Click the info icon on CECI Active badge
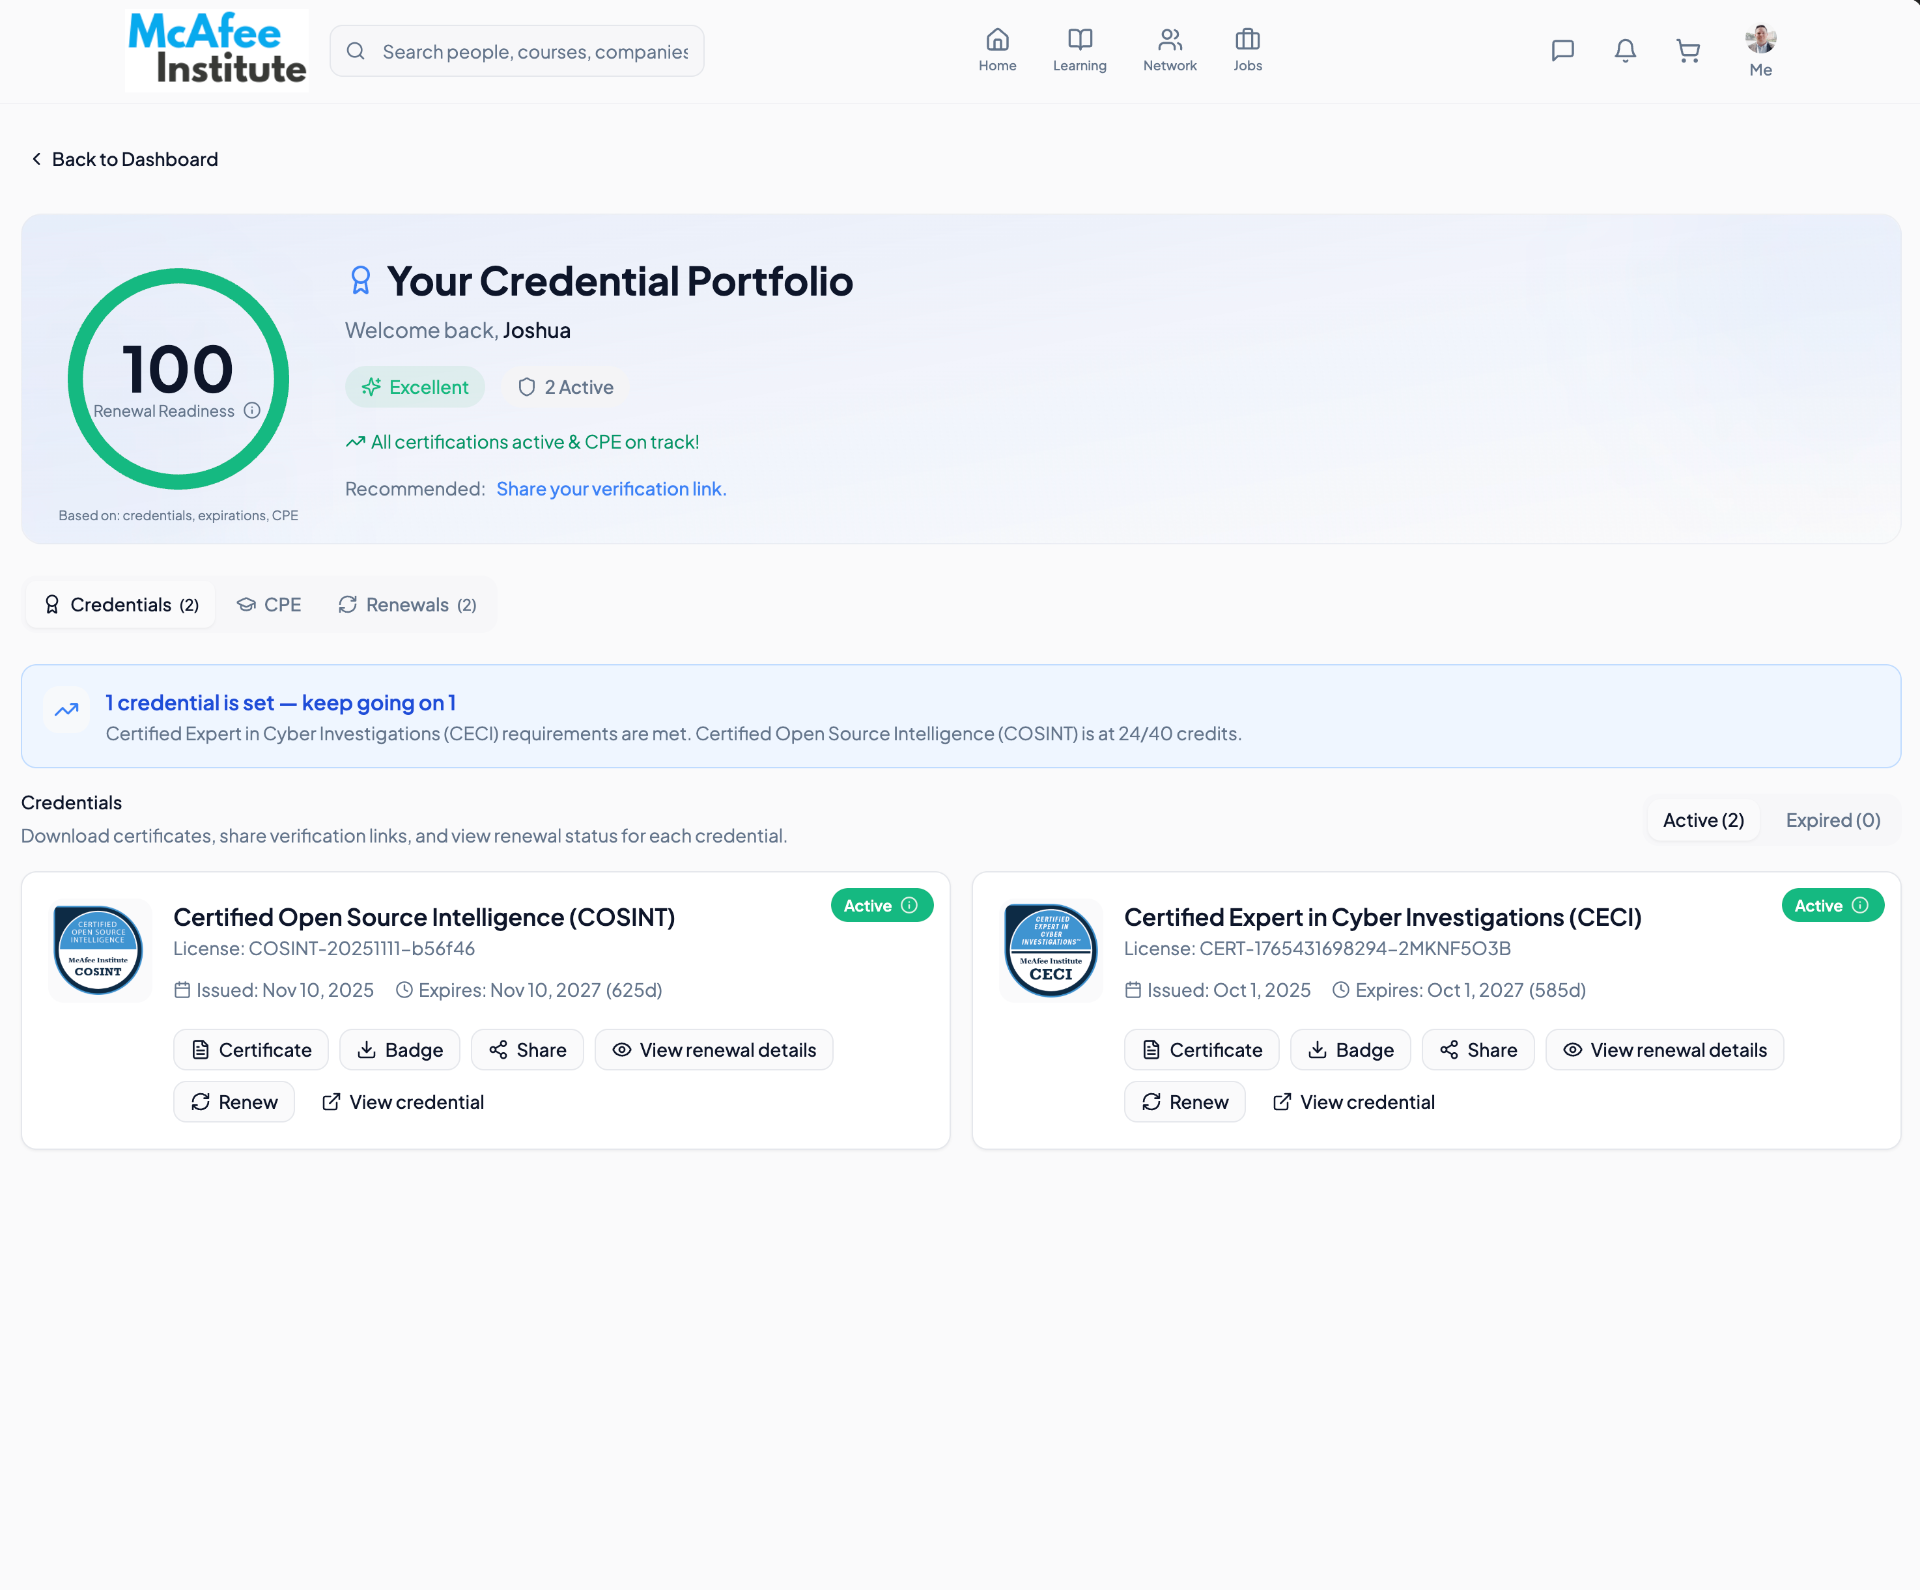The width and height of the screenshot is (1920, 1590). pos(1860,905)
